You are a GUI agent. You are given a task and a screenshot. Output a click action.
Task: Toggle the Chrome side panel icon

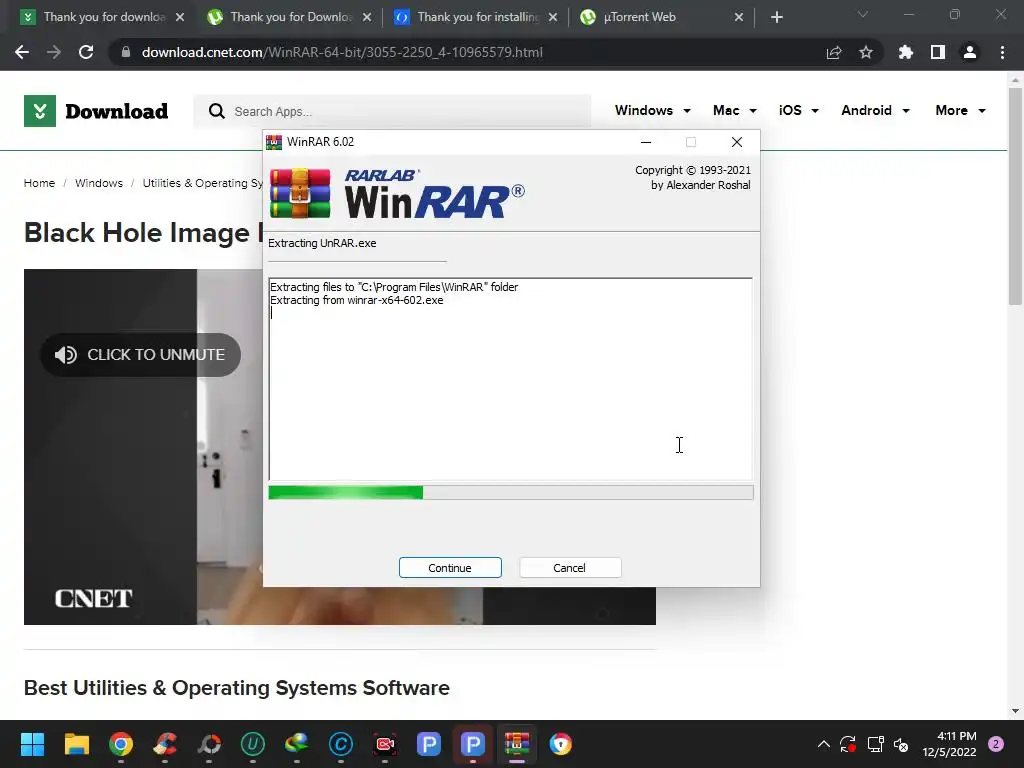point(938,52)
